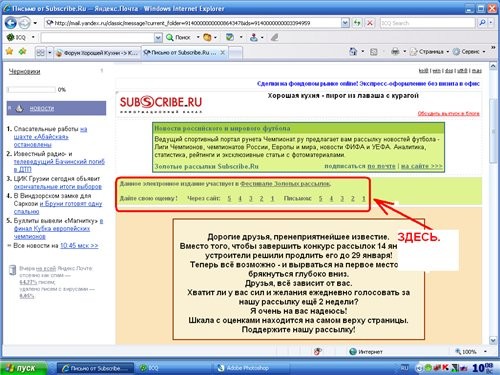This screenshot has height=375, width=500.
Task: Rate 3 in the Через сайт row
Action: click(251, 198)
